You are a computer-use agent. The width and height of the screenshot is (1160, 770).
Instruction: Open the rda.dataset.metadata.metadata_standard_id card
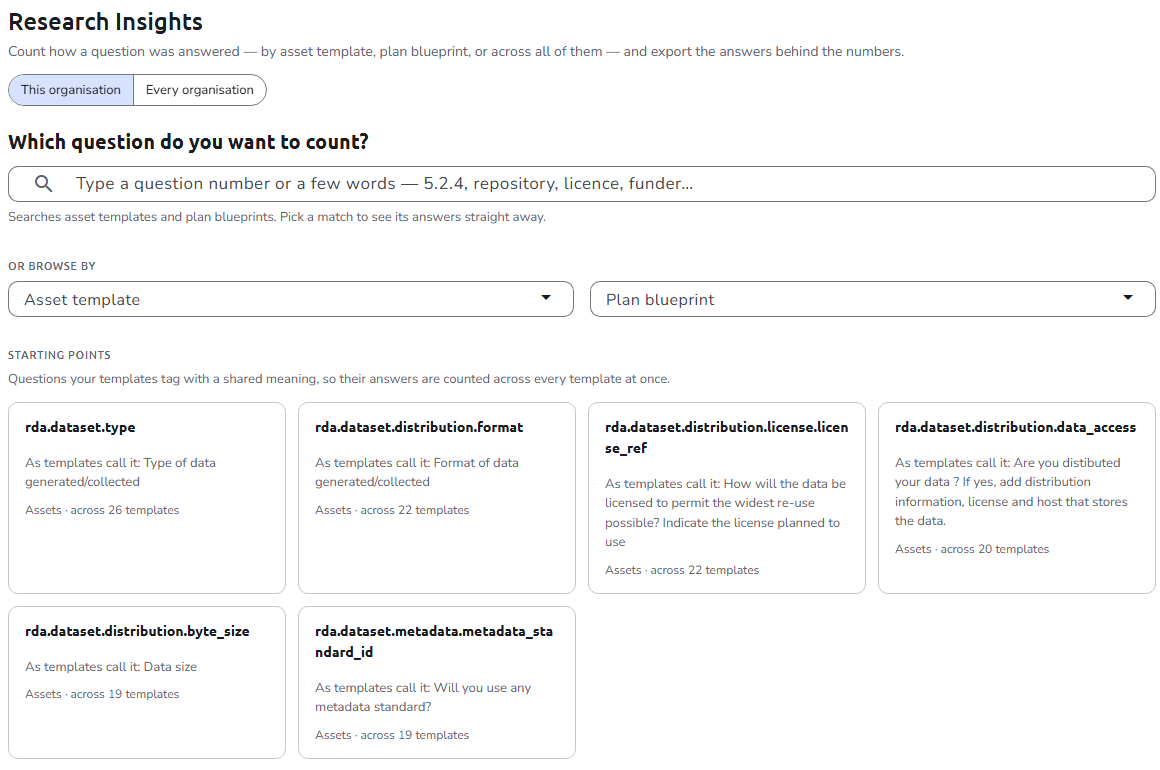pos(436,682)
